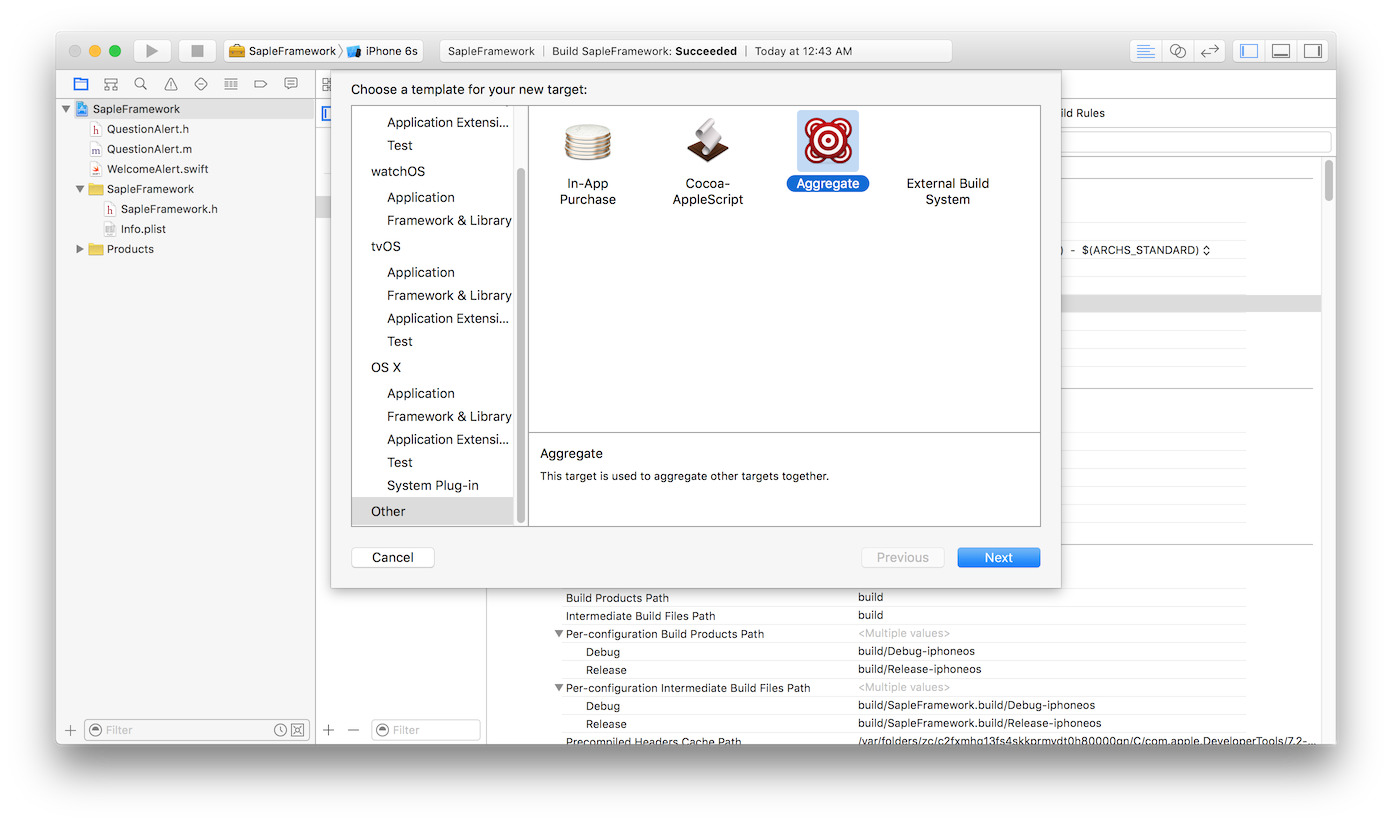This screenshot has width=1392, height=824.
Task: Select tvOS Application category
Action: tap(421, 272)
